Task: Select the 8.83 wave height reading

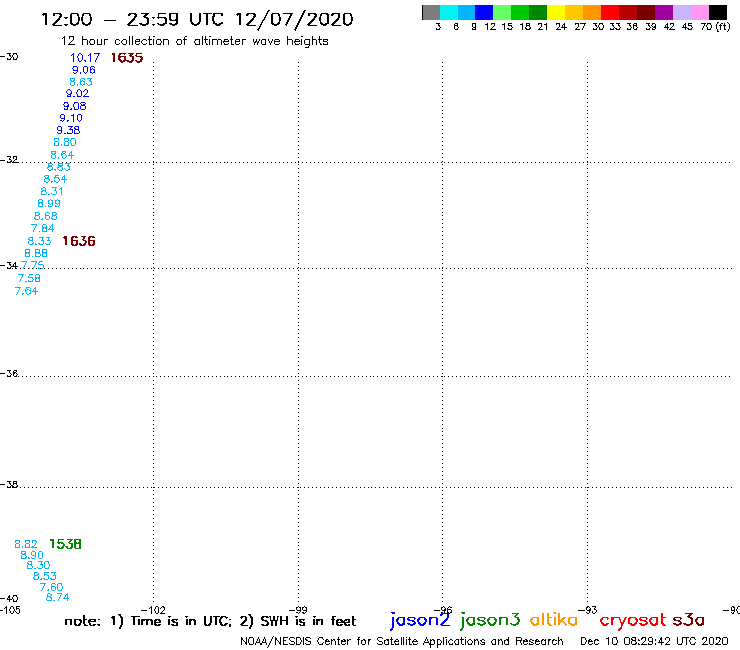Action: 59,167
